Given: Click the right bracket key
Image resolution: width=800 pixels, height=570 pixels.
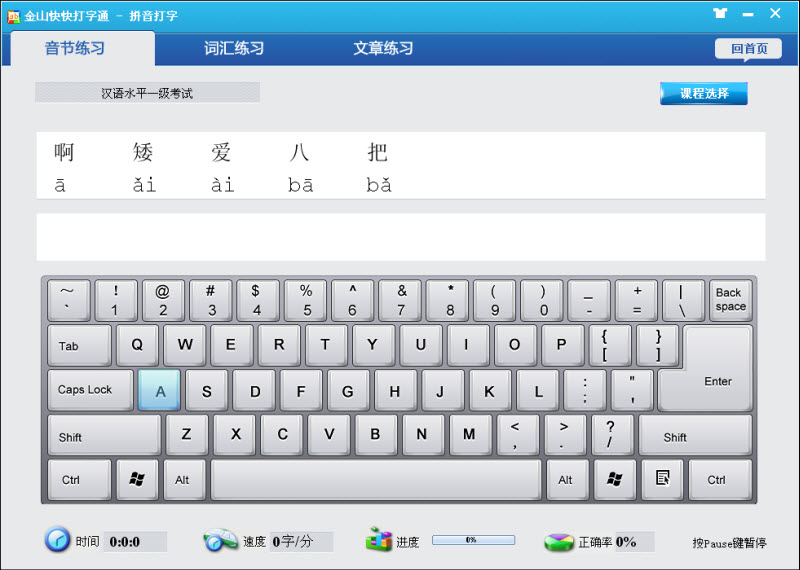Looking at the screenshot, I should (x=657, y=345).
